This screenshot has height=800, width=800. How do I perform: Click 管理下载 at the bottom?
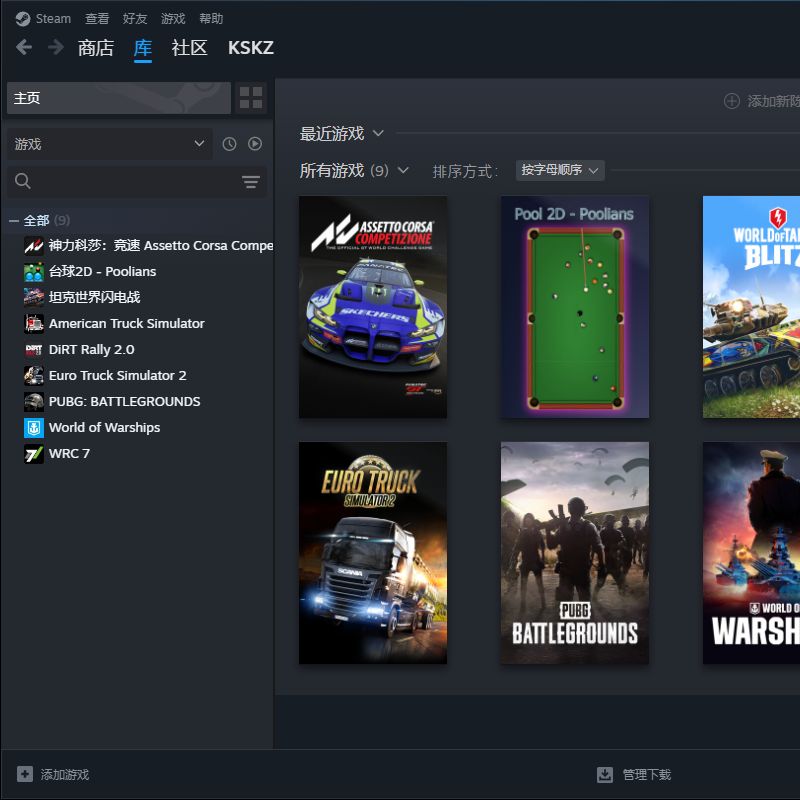(646, 774)
